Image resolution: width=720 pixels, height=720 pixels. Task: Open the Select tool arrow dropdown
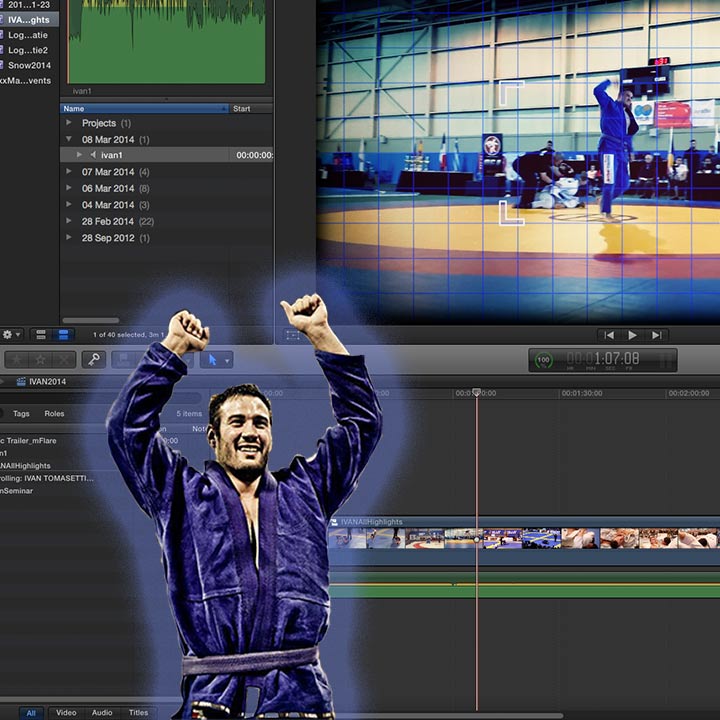coord(227,361)
